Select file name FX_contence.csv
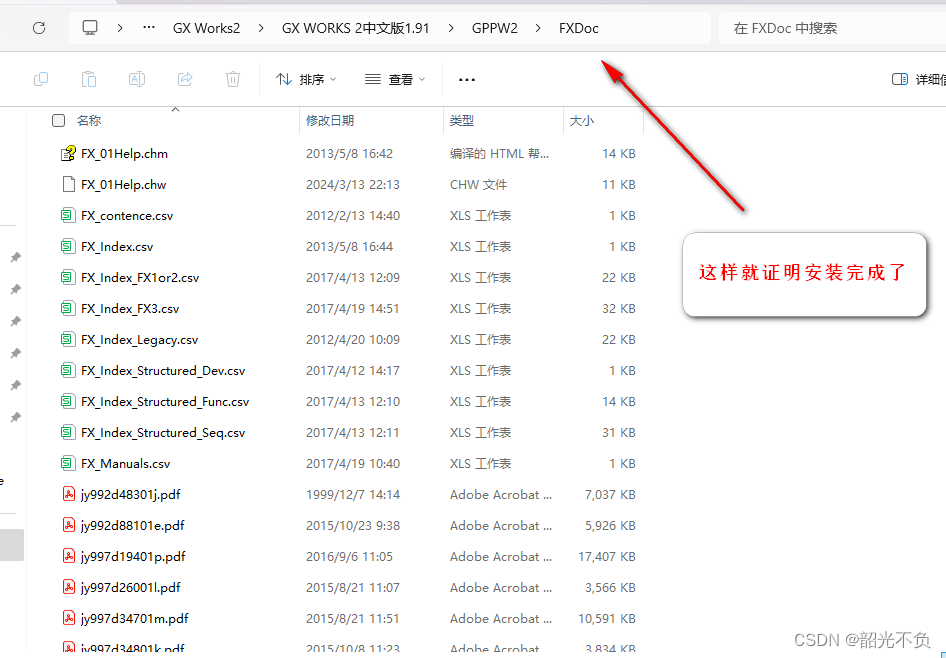The height and width of the screenshot is (658, 946). [x=127, y=215]
